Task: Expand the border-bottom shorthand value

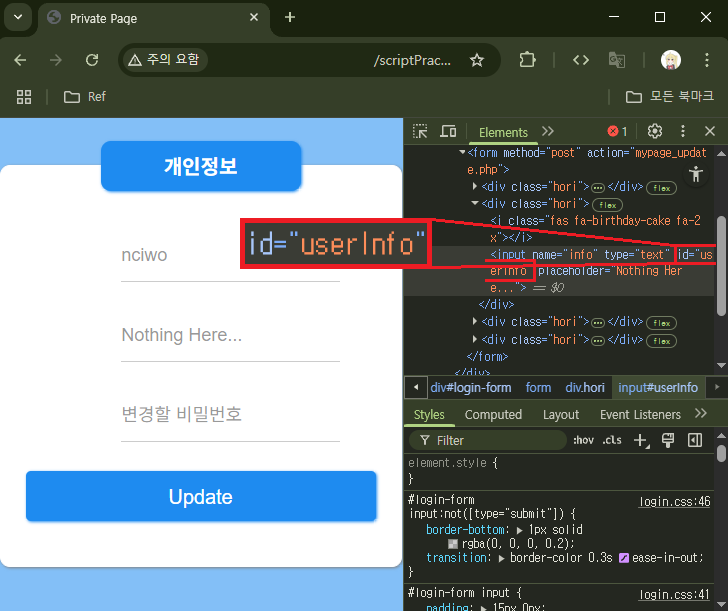Action: tap(520, 530)
